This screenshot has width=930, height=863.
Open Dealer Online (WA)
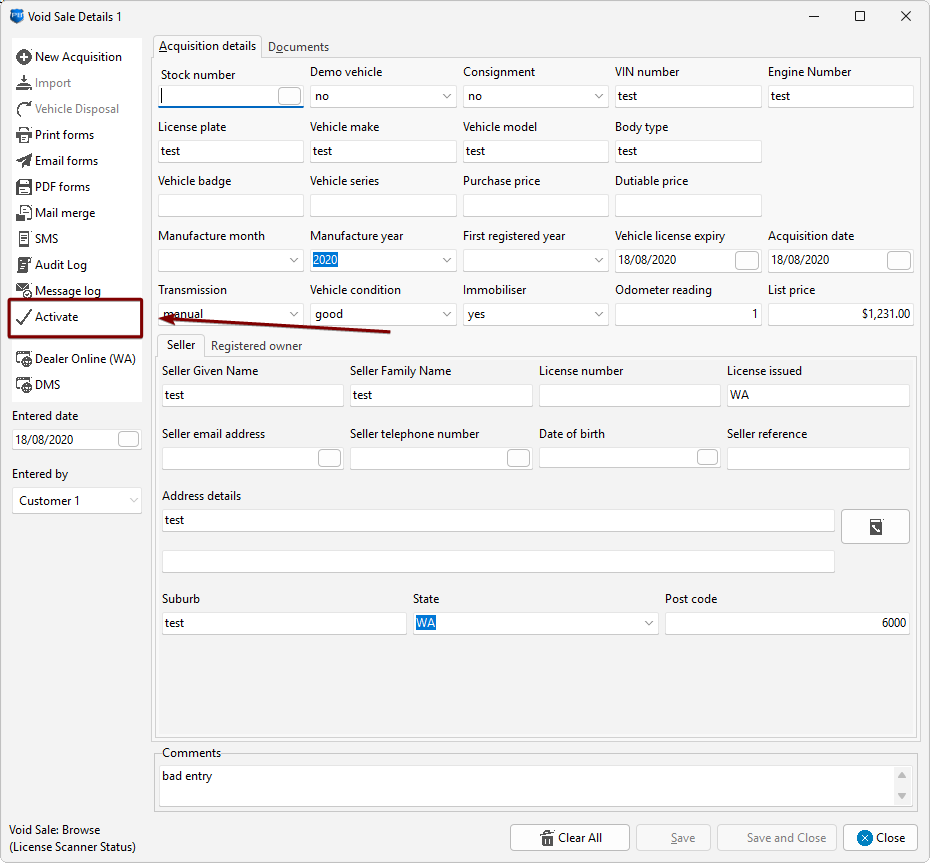click(84, 359)
